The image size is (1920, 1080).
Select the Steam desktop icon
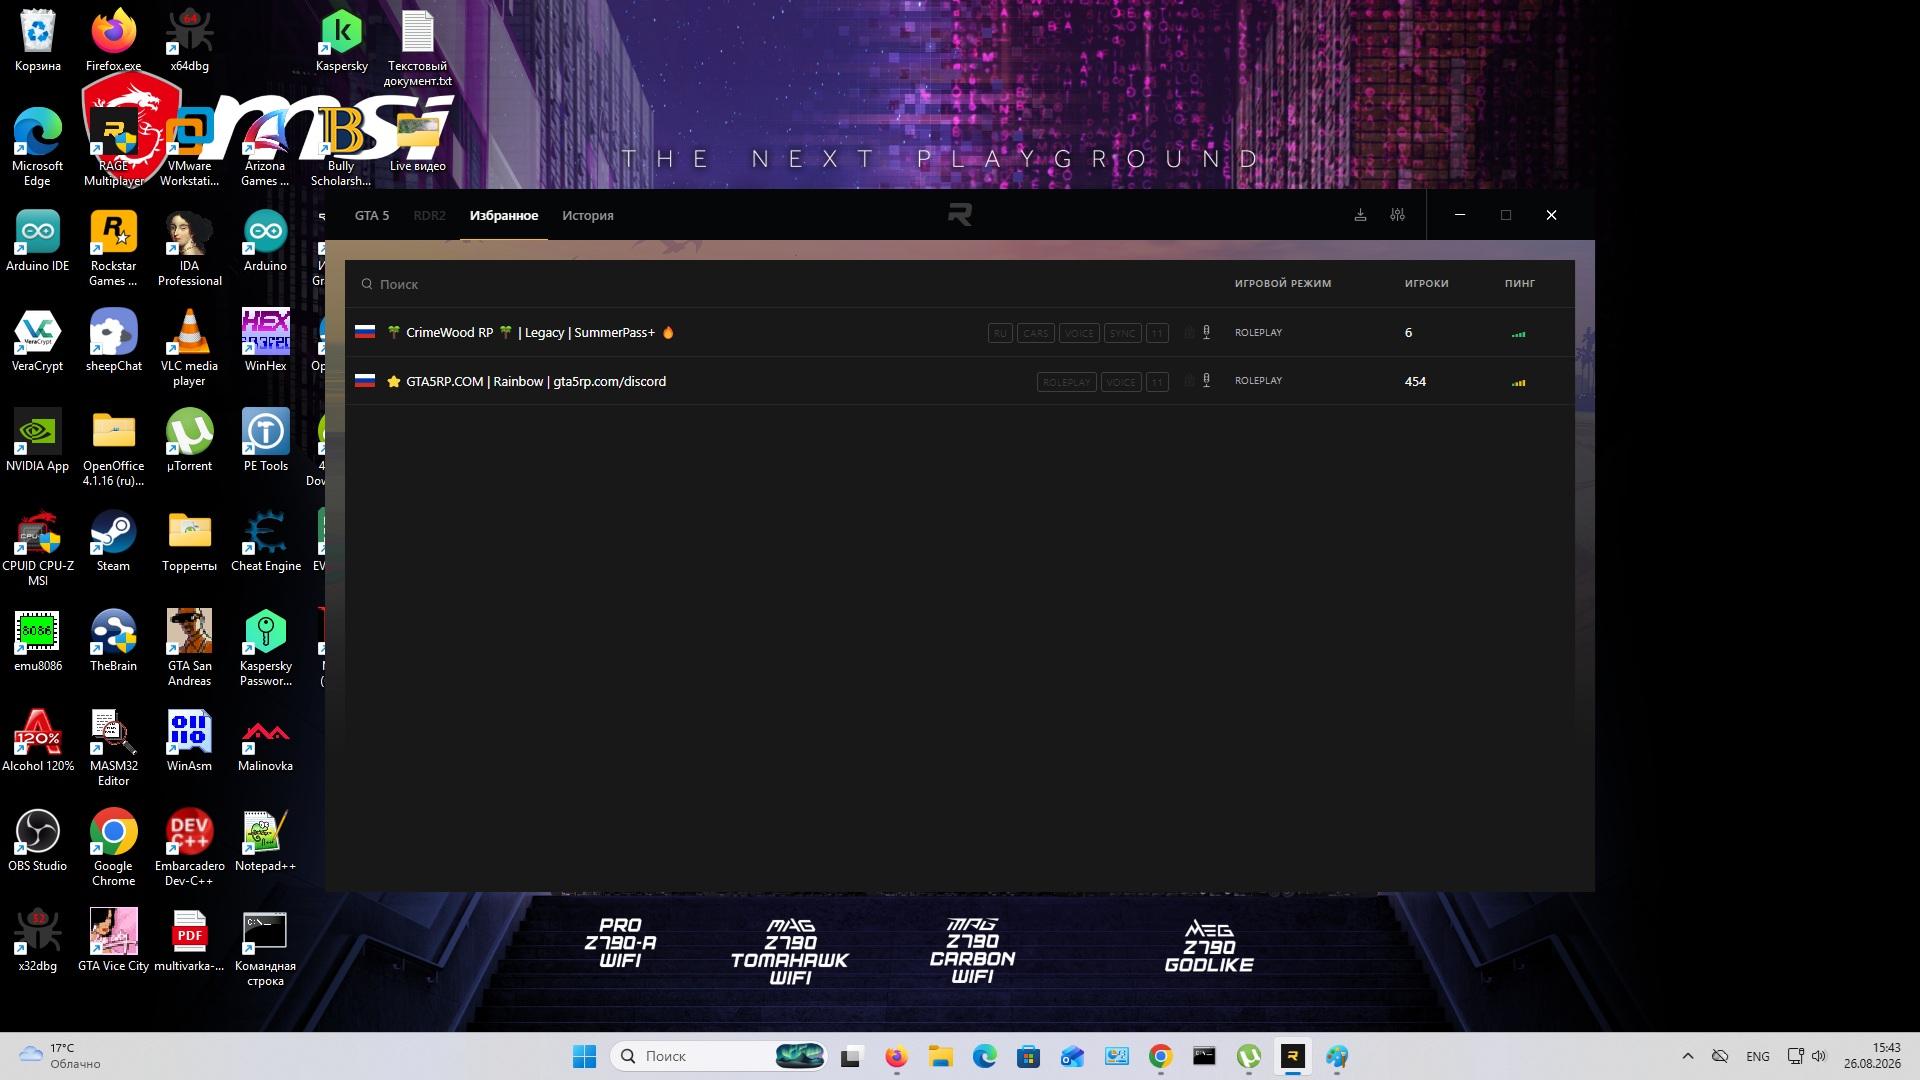114,542
